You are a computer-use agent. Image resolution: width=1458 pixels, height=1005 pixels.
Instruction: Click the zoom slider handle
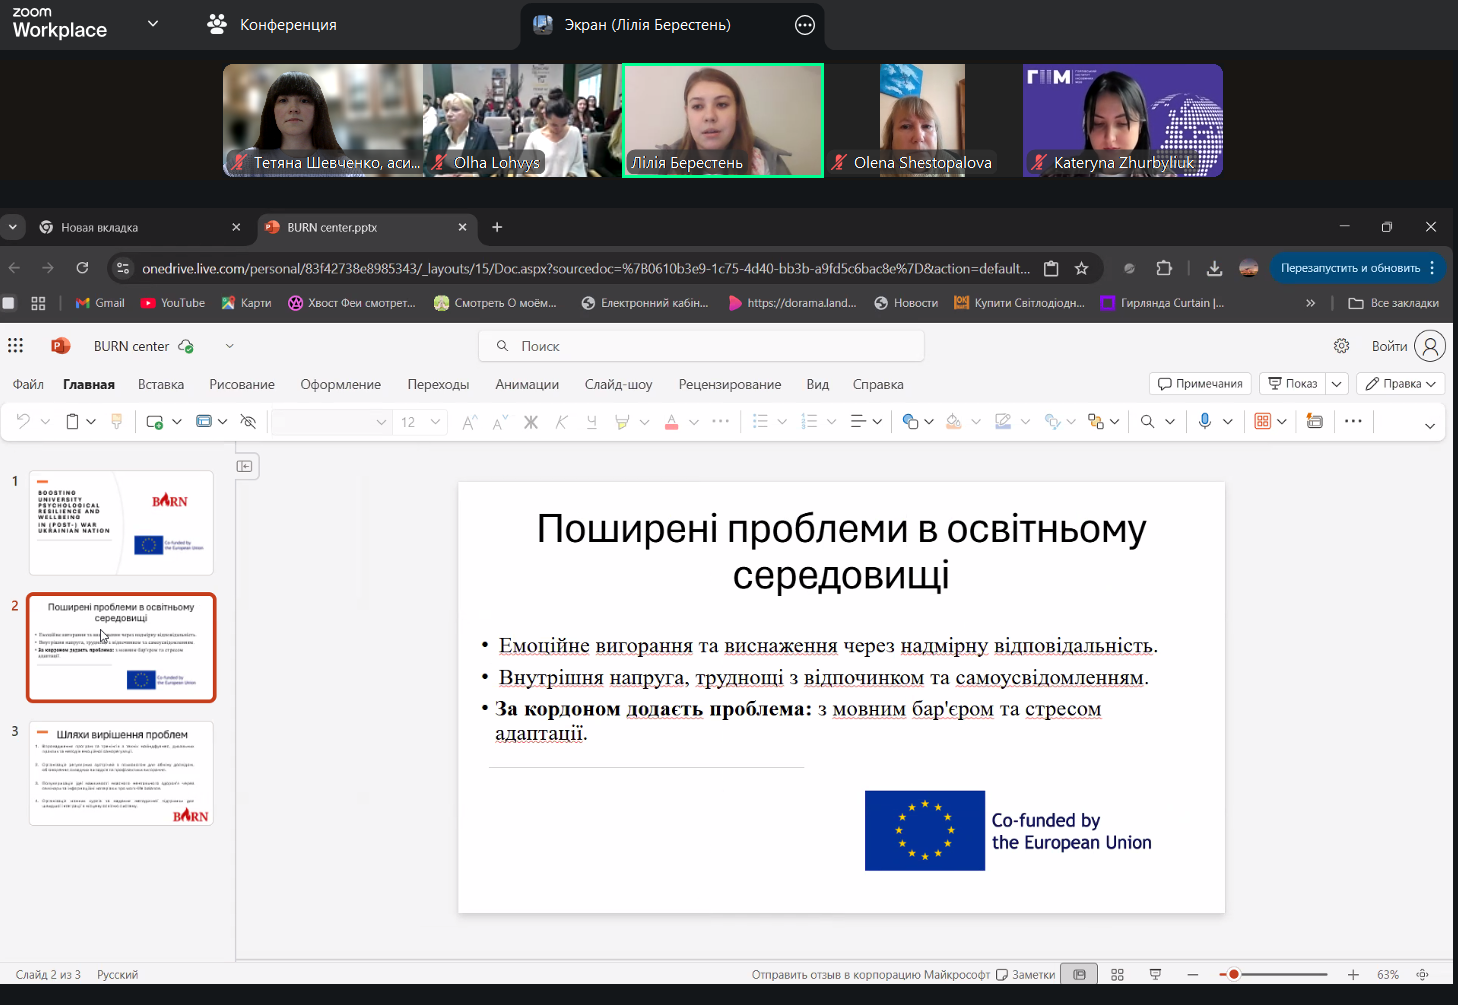tap(1234, 974)
